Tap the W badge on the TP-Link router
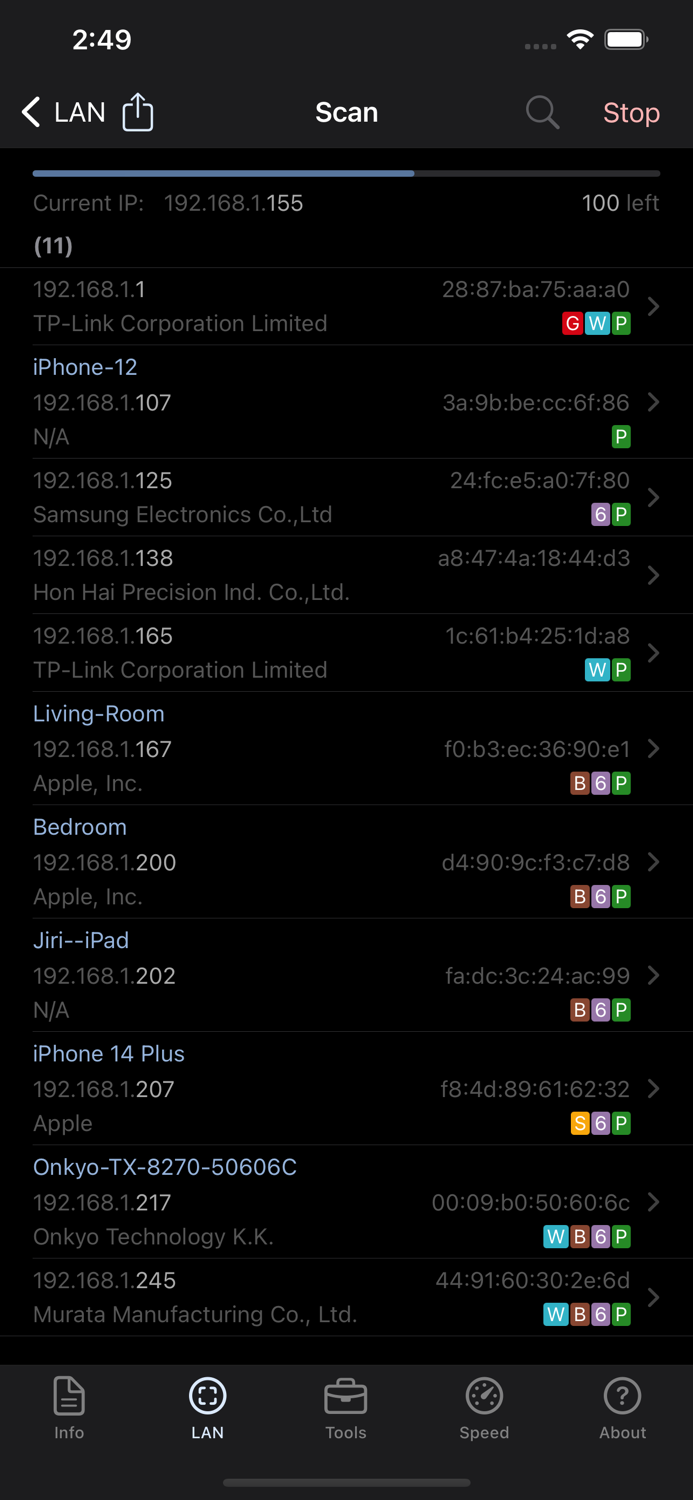Image resolution: width=693 pixels, height=1500 pixels. coord(596,323)
